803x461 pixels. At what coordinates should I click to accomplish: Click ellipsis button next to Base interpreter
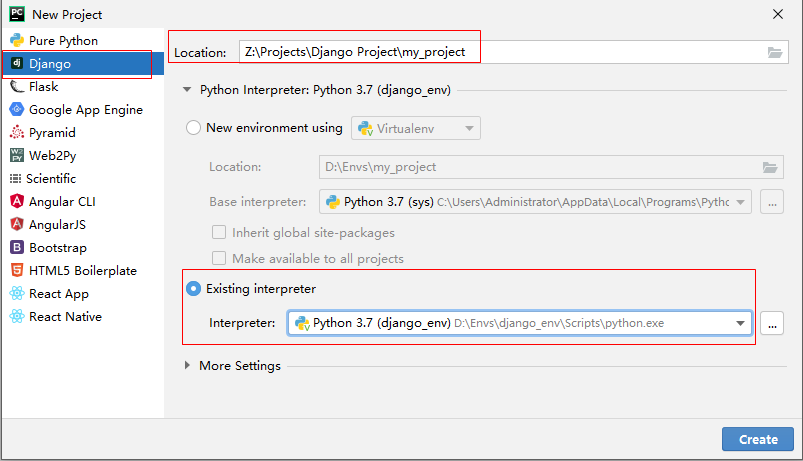point(772,202)
